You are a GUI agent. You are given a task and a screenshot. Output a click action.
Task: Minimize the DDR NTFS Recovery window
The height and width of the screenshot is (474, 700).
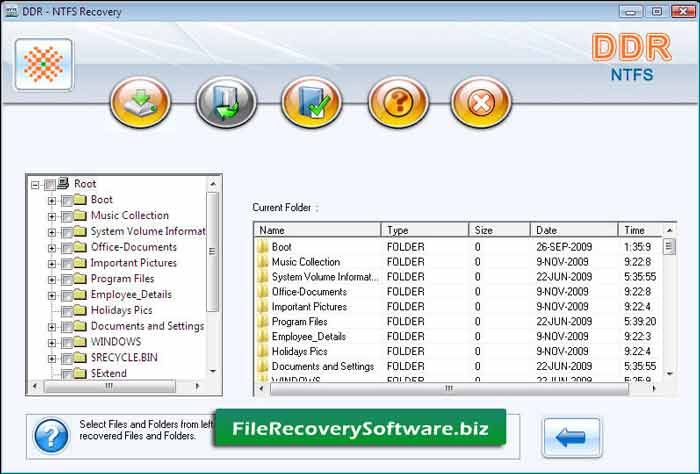point(631,11)
